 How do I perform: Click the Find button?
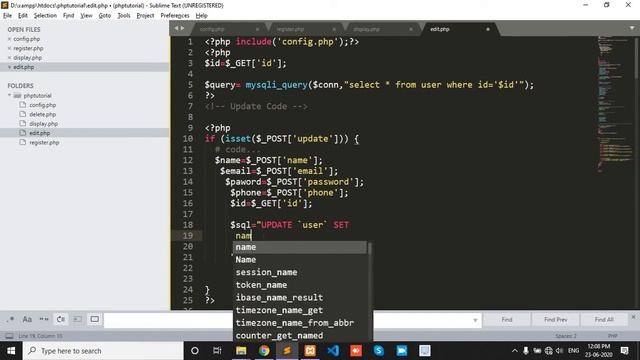click(507, 320)
